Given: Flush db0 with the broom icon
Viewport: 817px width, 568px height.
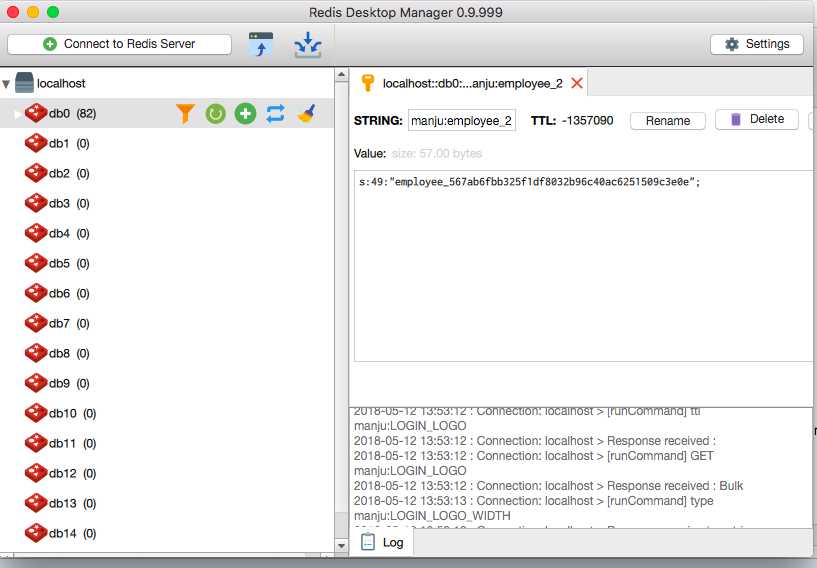Looking at the screenshot, I should point(306,113).
